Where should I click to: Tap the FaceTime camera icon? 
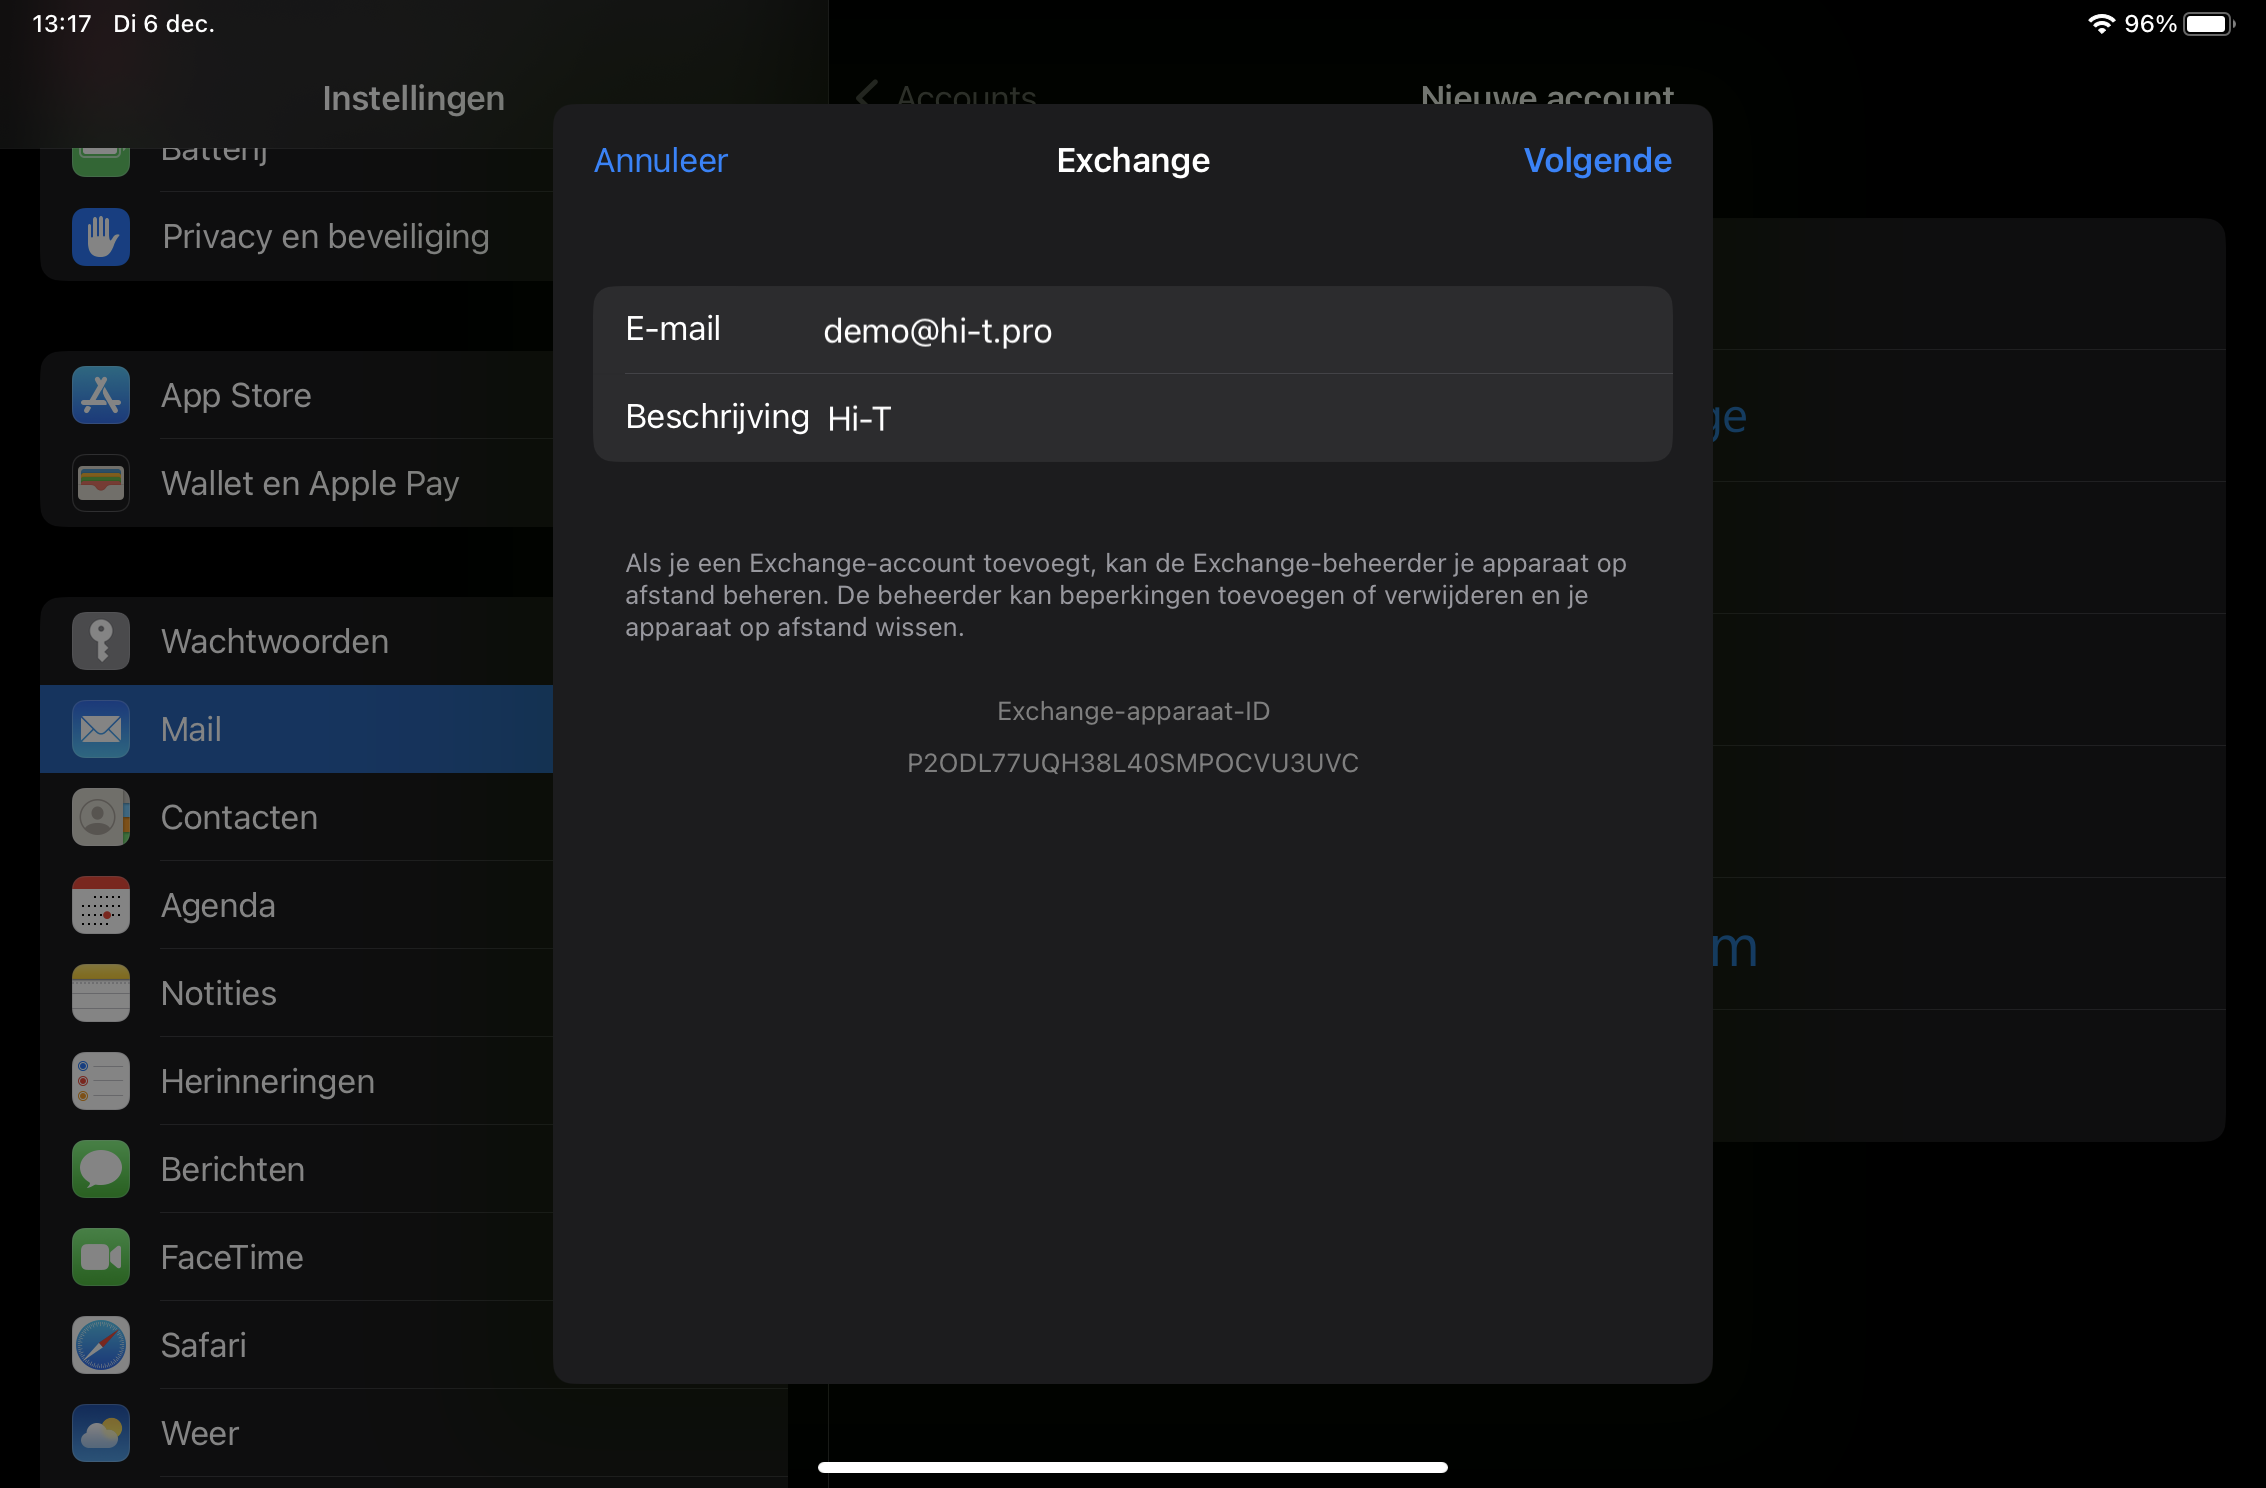coord(101,1257)
